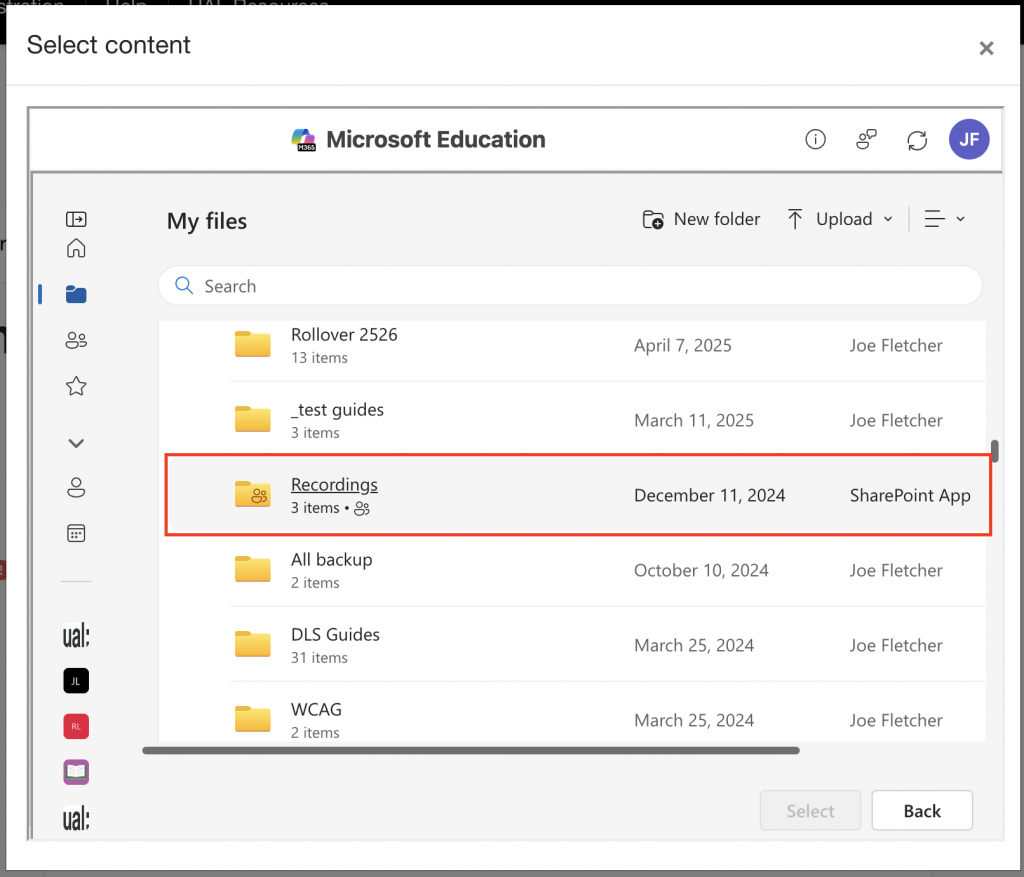The image size is (1024, 877).
Task: Close the Select content dialog
Action: [986, 48]
